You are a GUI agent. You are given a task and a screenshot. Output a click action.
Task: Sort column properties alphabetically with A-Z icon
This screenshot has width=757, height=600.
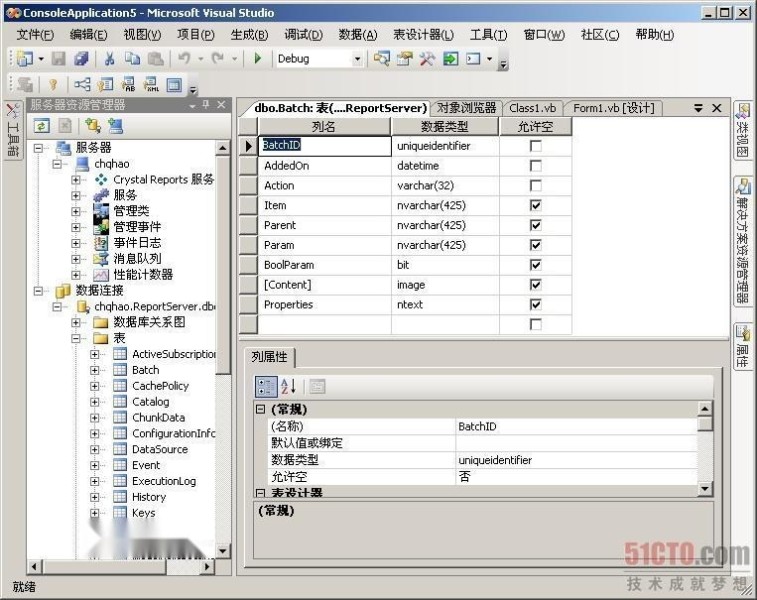click(x=288, y=386)
